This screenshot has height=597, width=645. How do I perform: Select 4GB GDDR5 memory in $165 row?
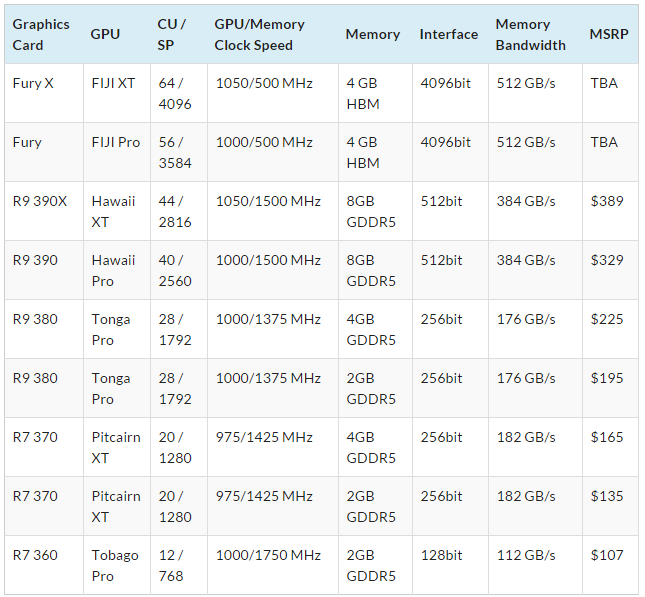pos(376,447)
